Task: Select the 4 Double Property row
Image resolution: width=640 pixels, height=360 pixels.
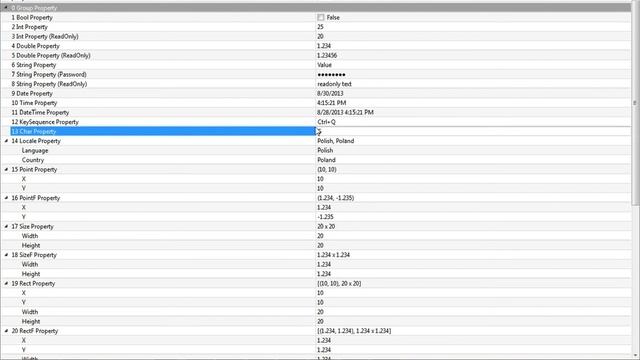Action: click(x=316, y=46)
